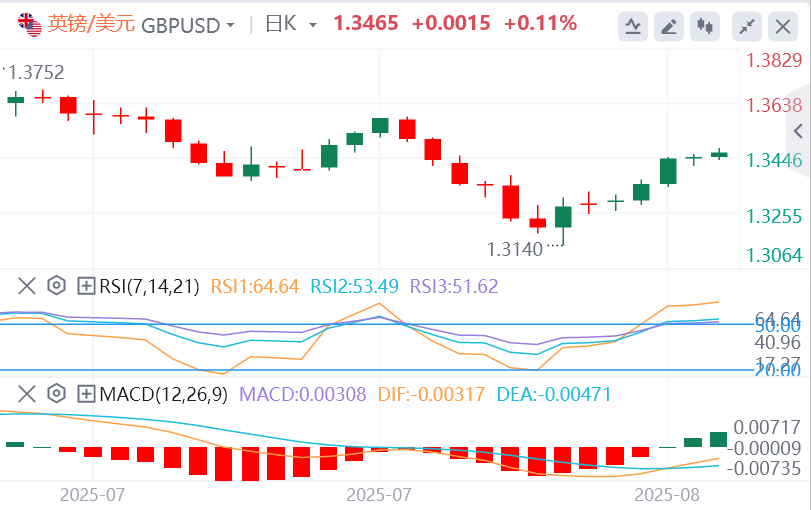The width and height of the screenshot is (811, 510).
Task: Click the MACD(12,26,9) indicator label
Action: click(x=160, y=394)
